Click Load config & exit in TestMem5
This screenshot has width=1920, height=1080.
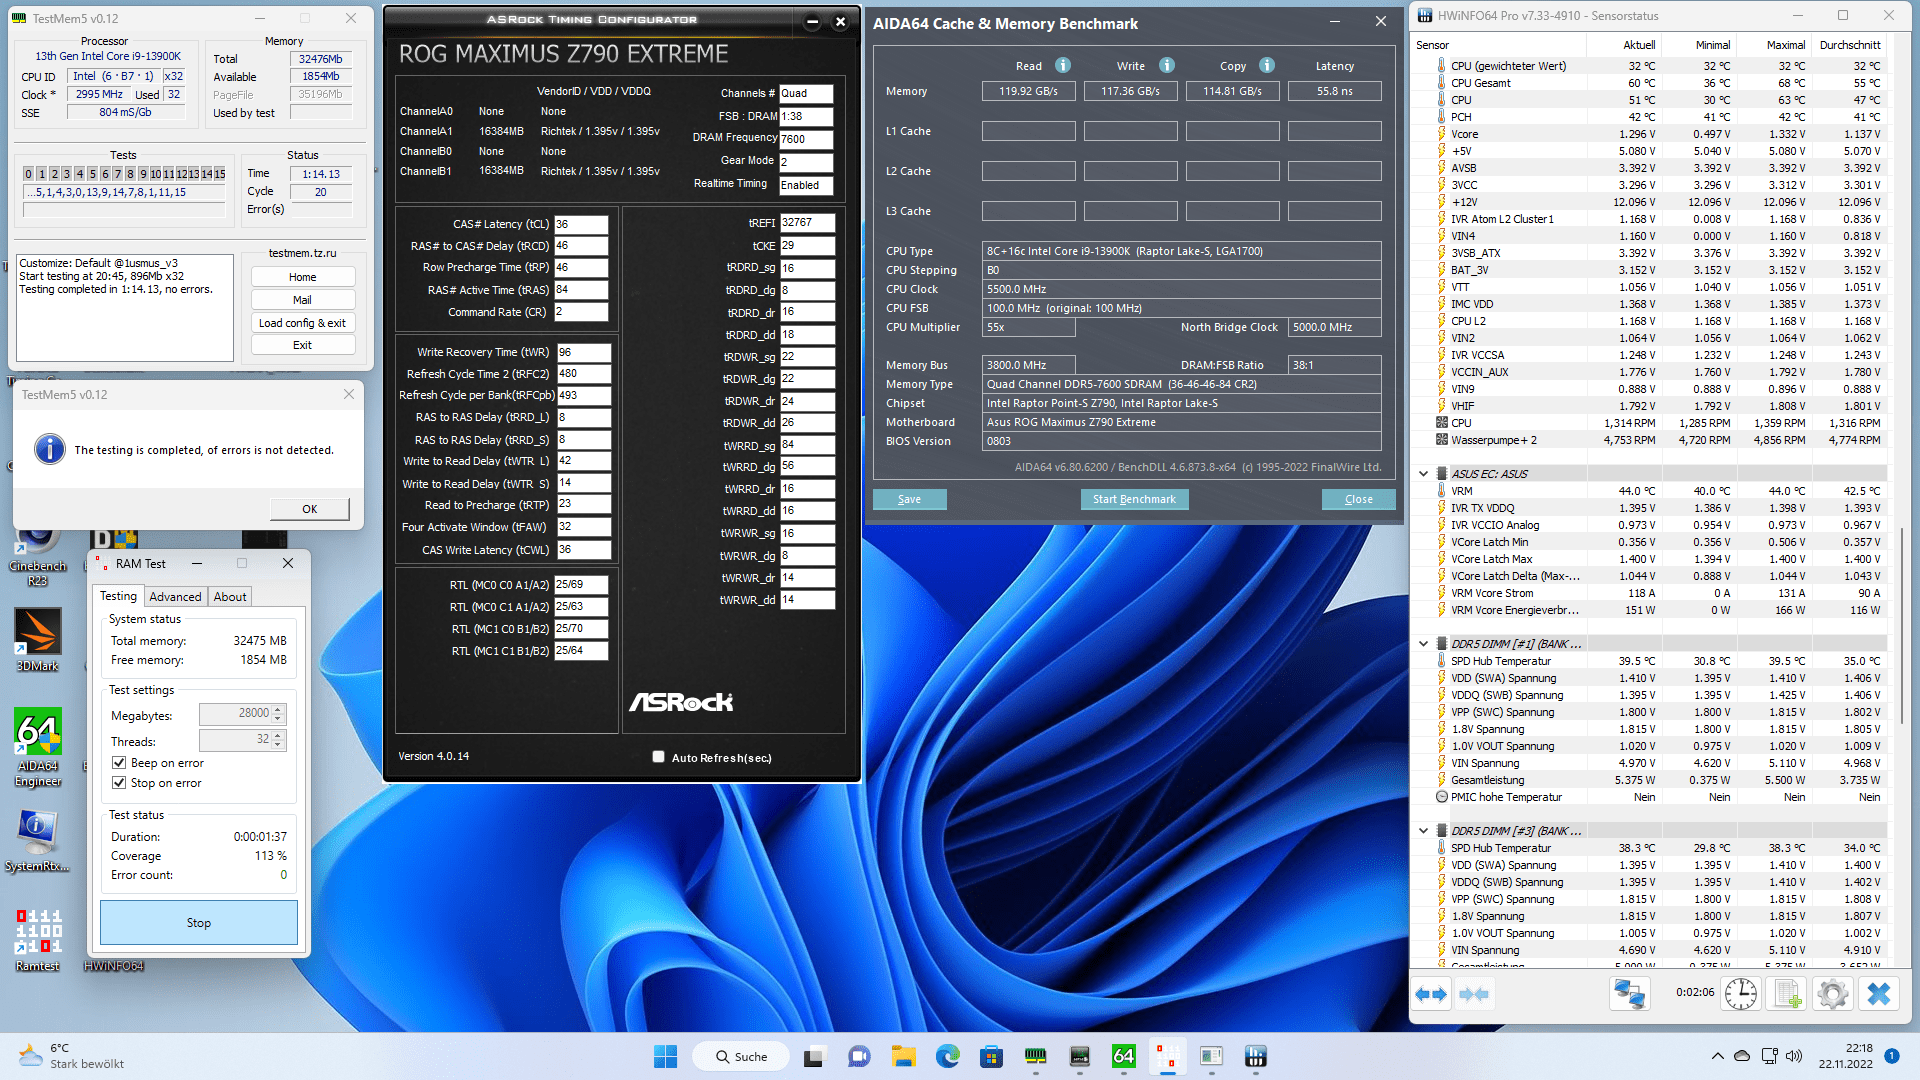[302, 323]
